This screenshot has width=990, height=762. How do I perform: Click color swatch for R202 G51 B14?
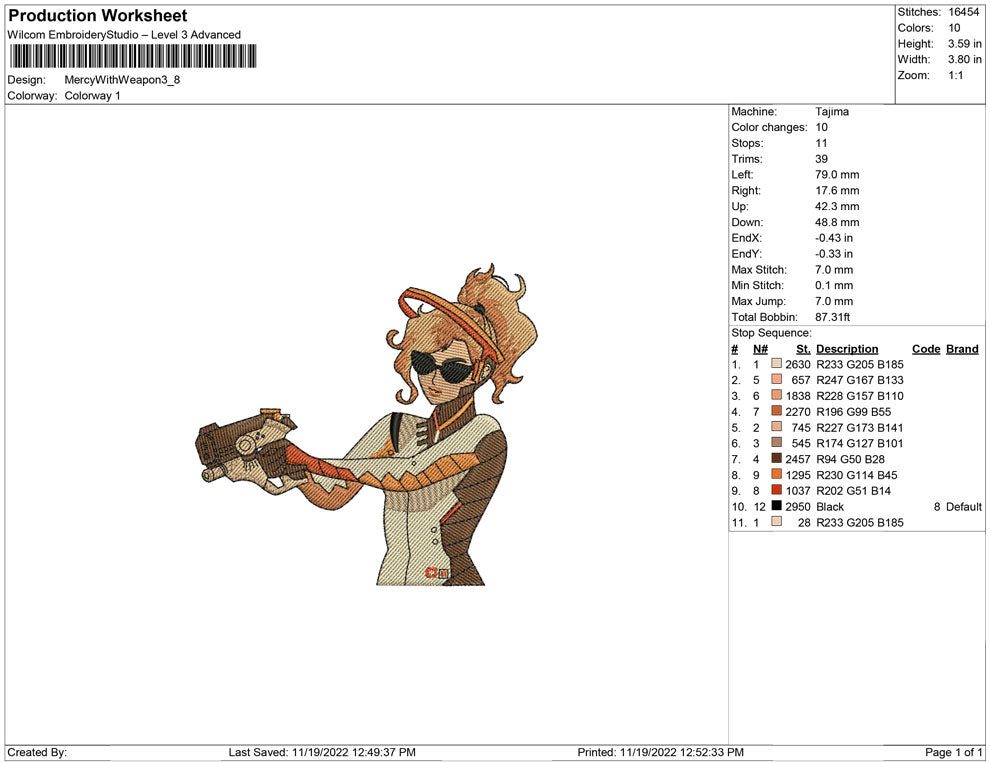coord(777,490)
